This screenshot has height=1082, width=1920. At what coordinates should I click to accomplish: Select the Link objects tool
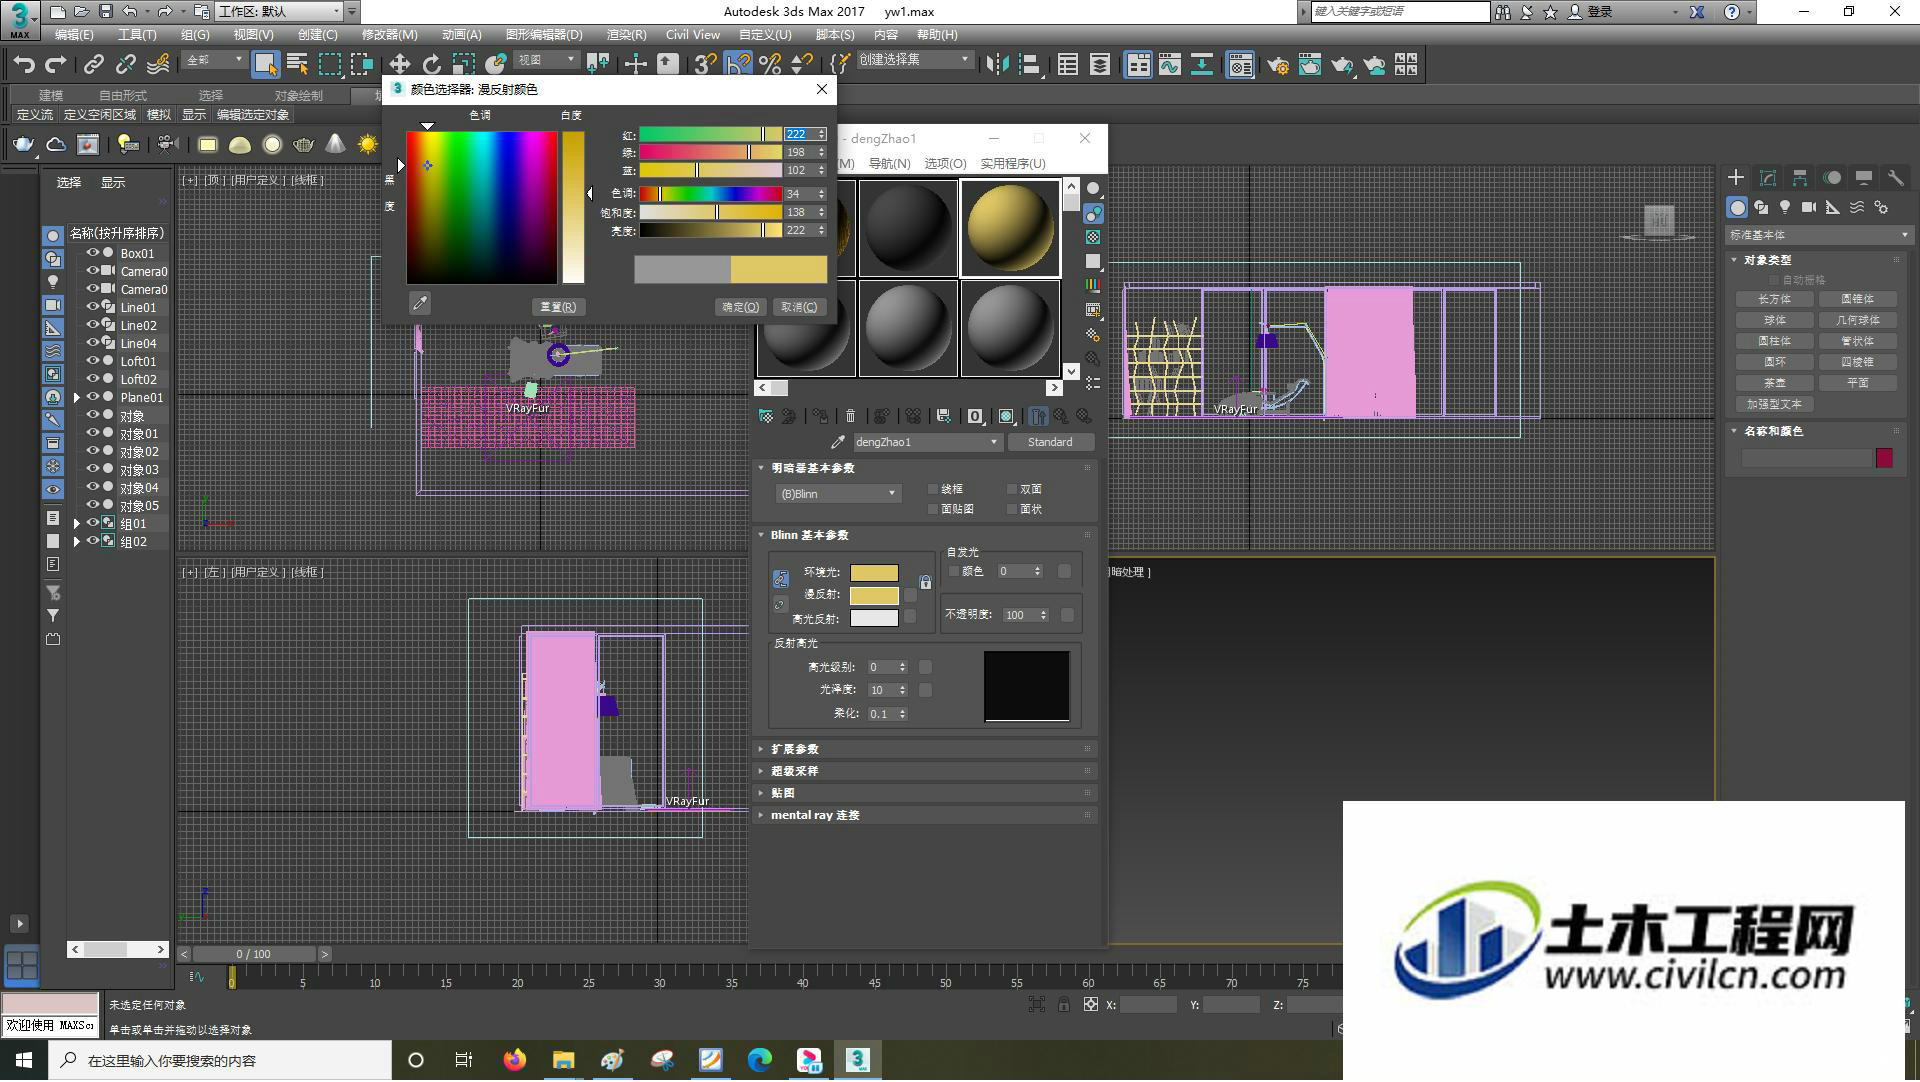click(x=94, y=65)
